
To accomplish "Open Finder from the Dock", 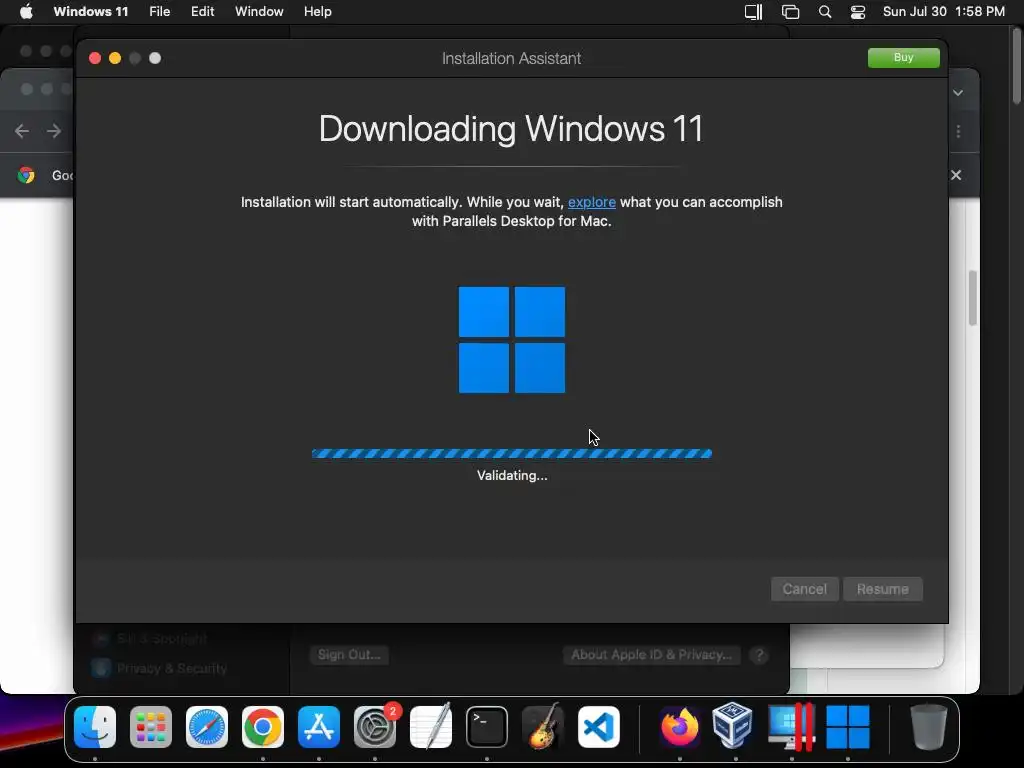I will [95, 727].
